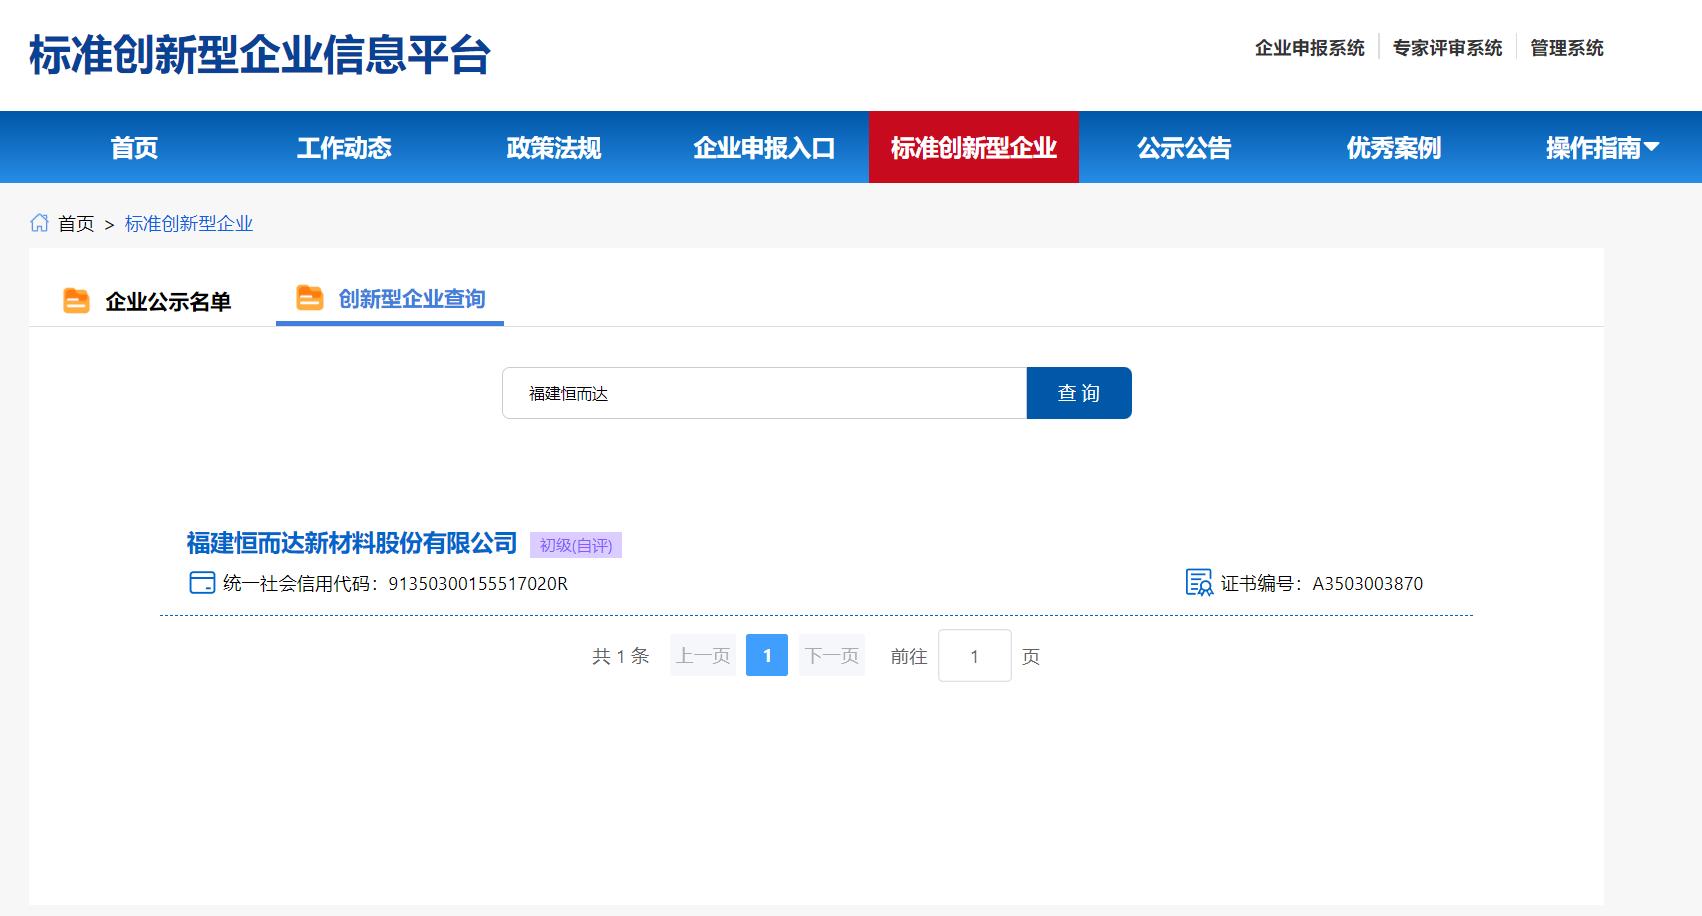Go to 政策法规 in the navigation bar
Image resolution: width=1702 pixels, height=916 pixels.
click(x=554, y=148)
